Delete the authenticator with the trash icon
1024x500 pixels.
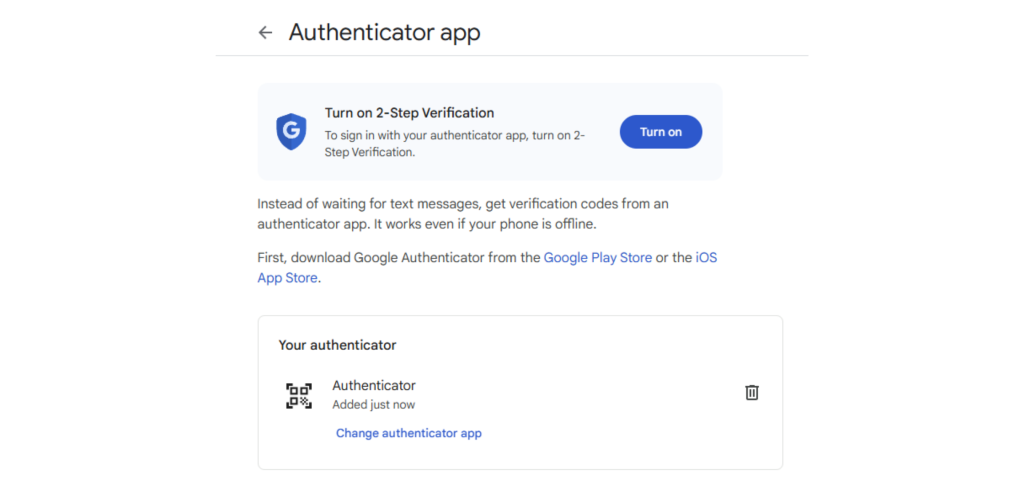click(752, 393)
